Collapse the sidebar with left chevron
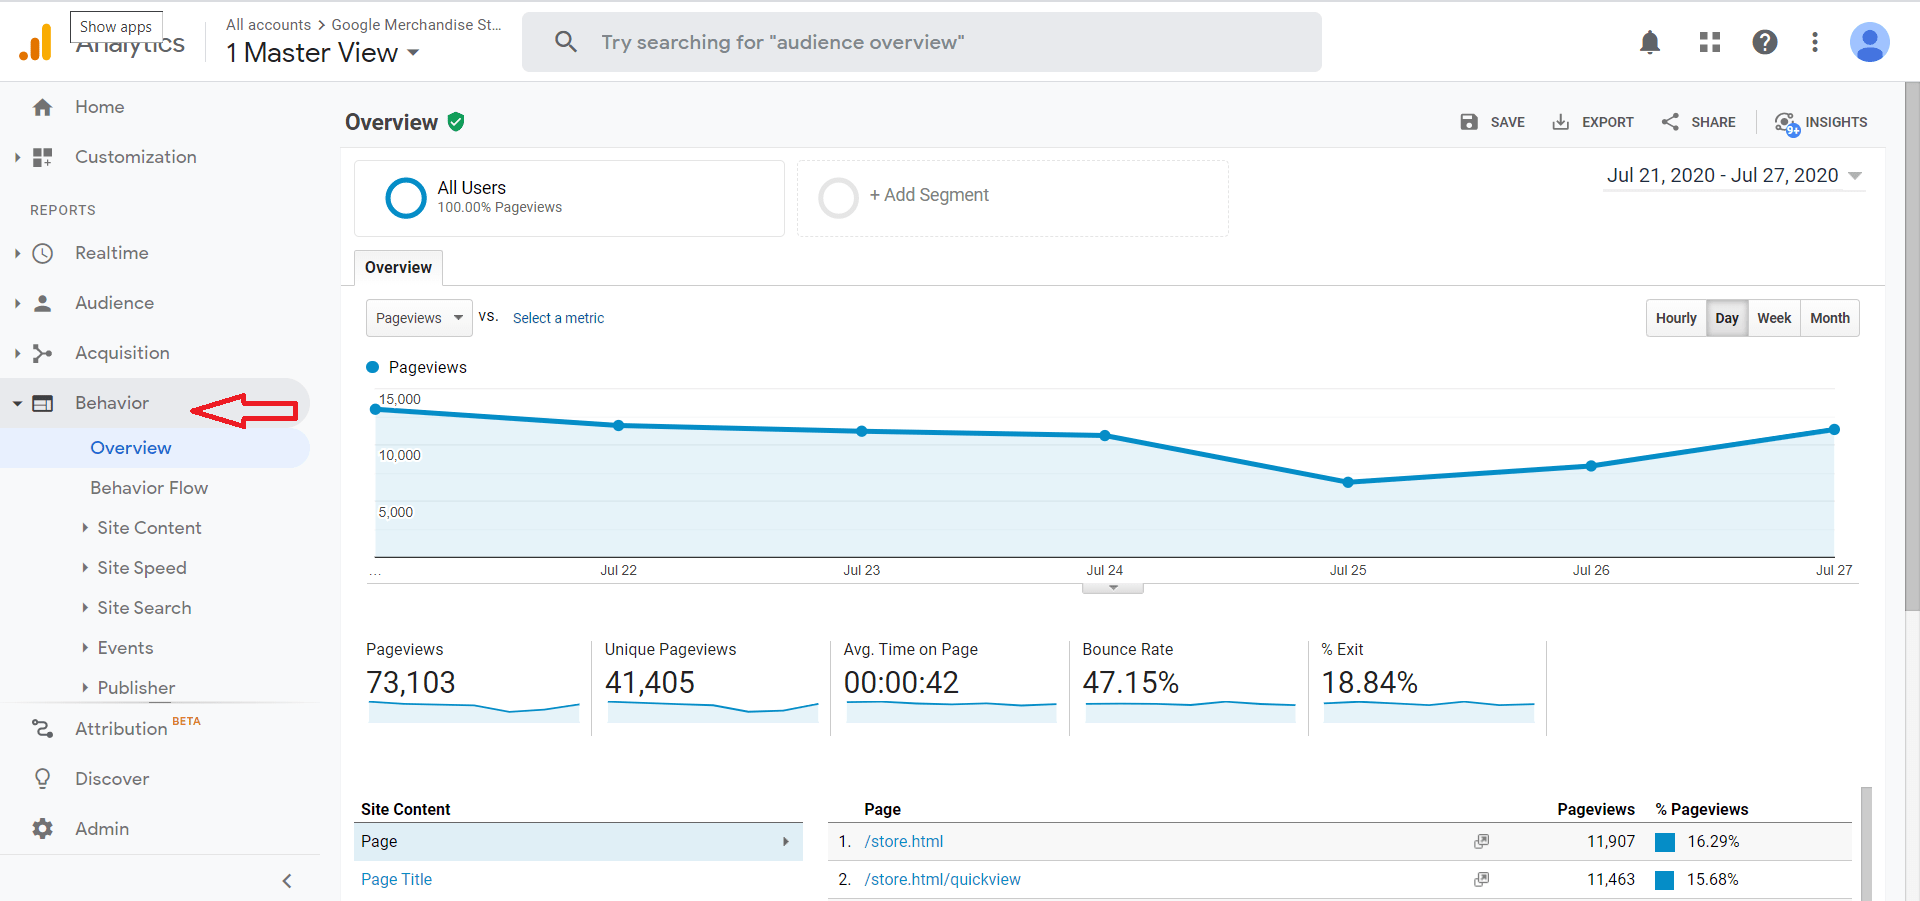 pyautogui.click(x=287, y=881)
